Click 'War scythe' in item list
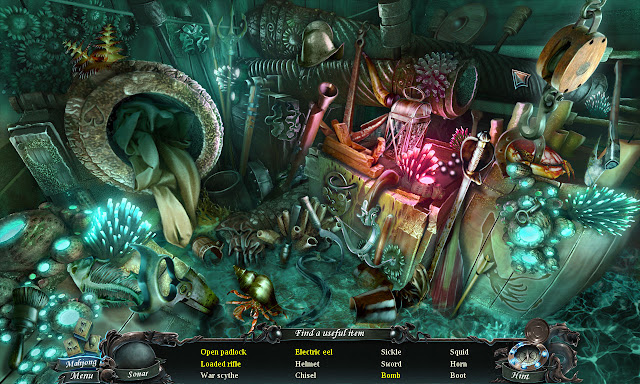640x384 pixels. (219, 375)
